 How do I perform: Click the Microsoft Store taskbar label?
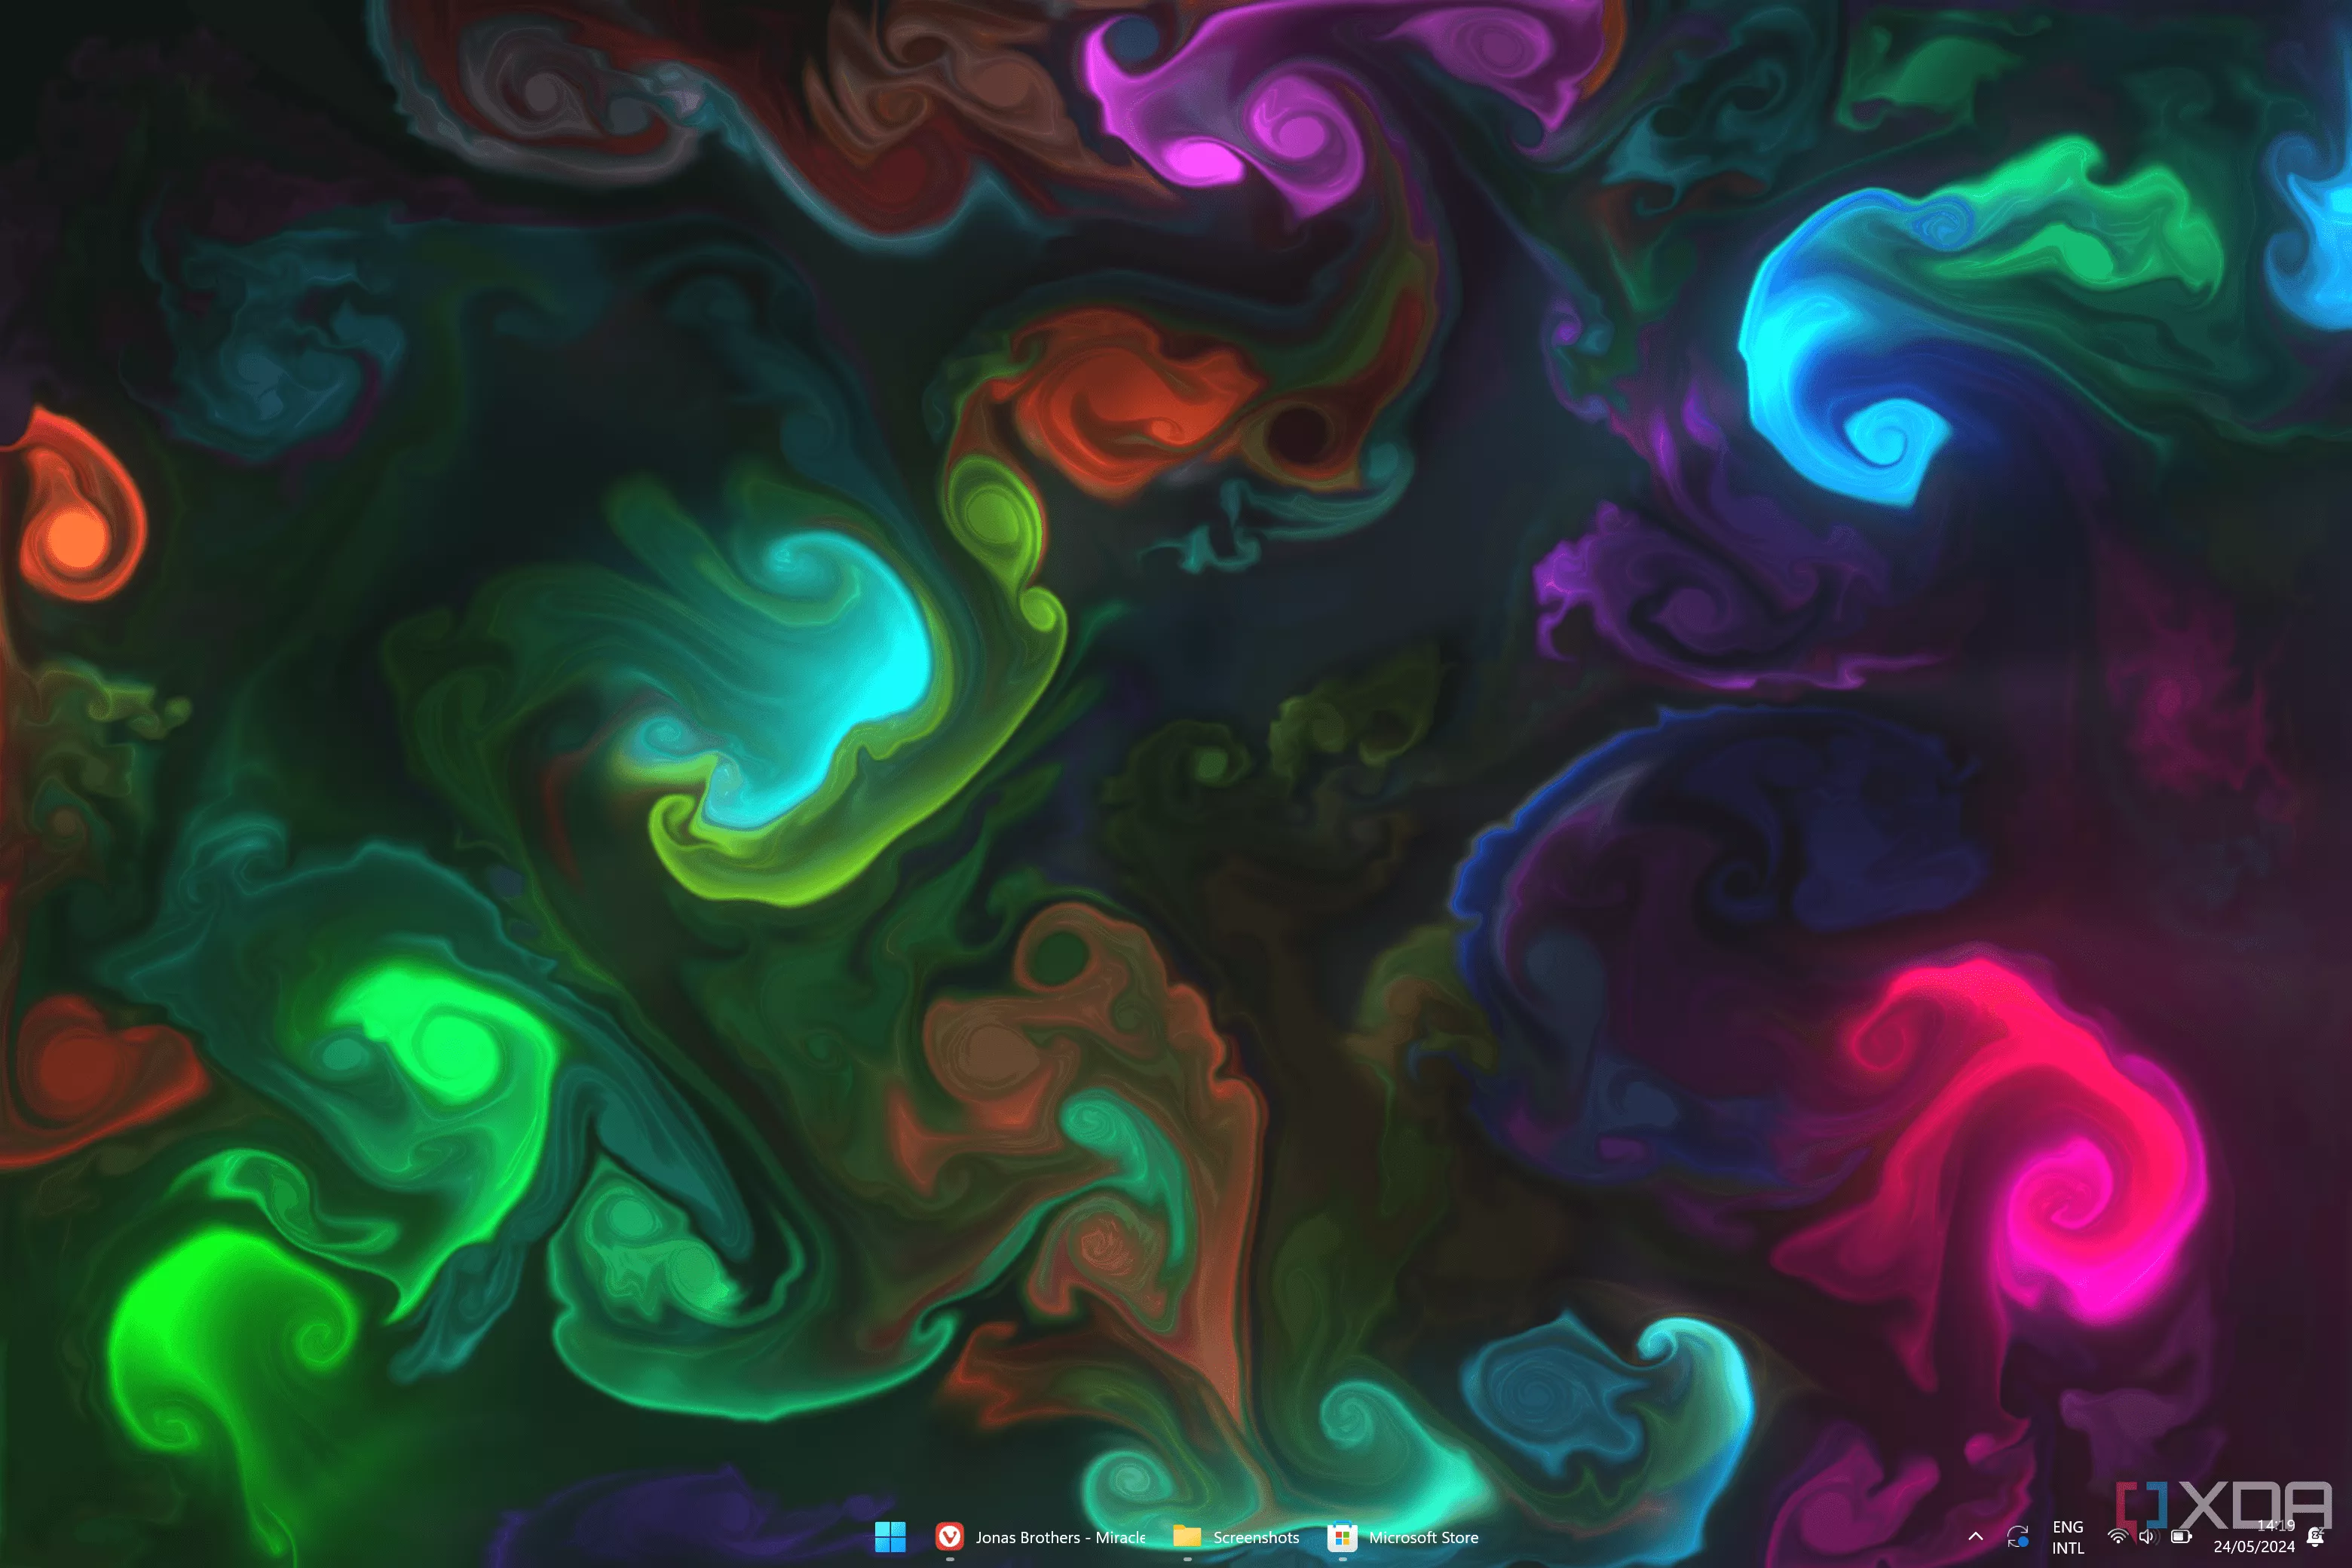coord(1425,1538)
